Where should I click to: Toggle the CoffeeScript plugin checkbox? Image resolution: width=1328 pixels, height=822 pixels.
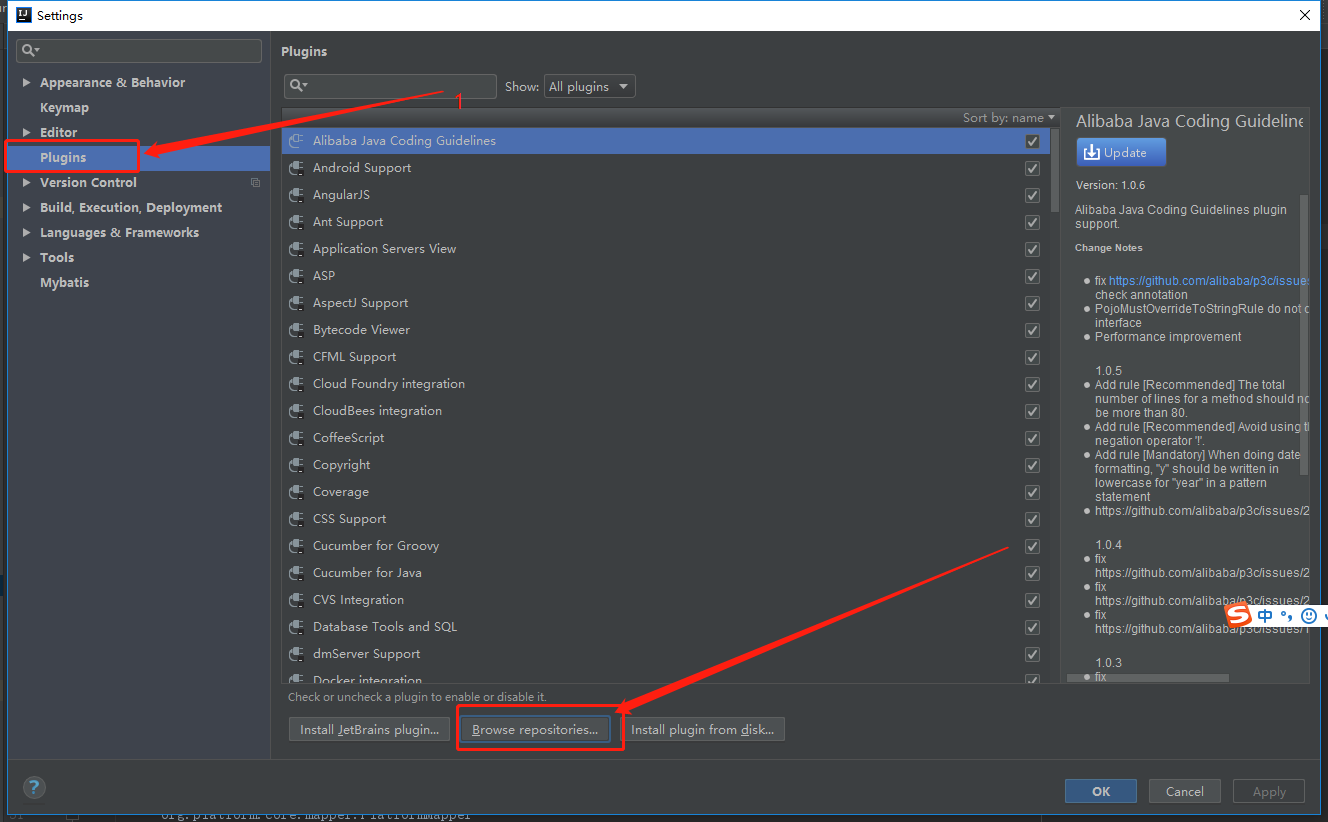tap(1032, 438)
